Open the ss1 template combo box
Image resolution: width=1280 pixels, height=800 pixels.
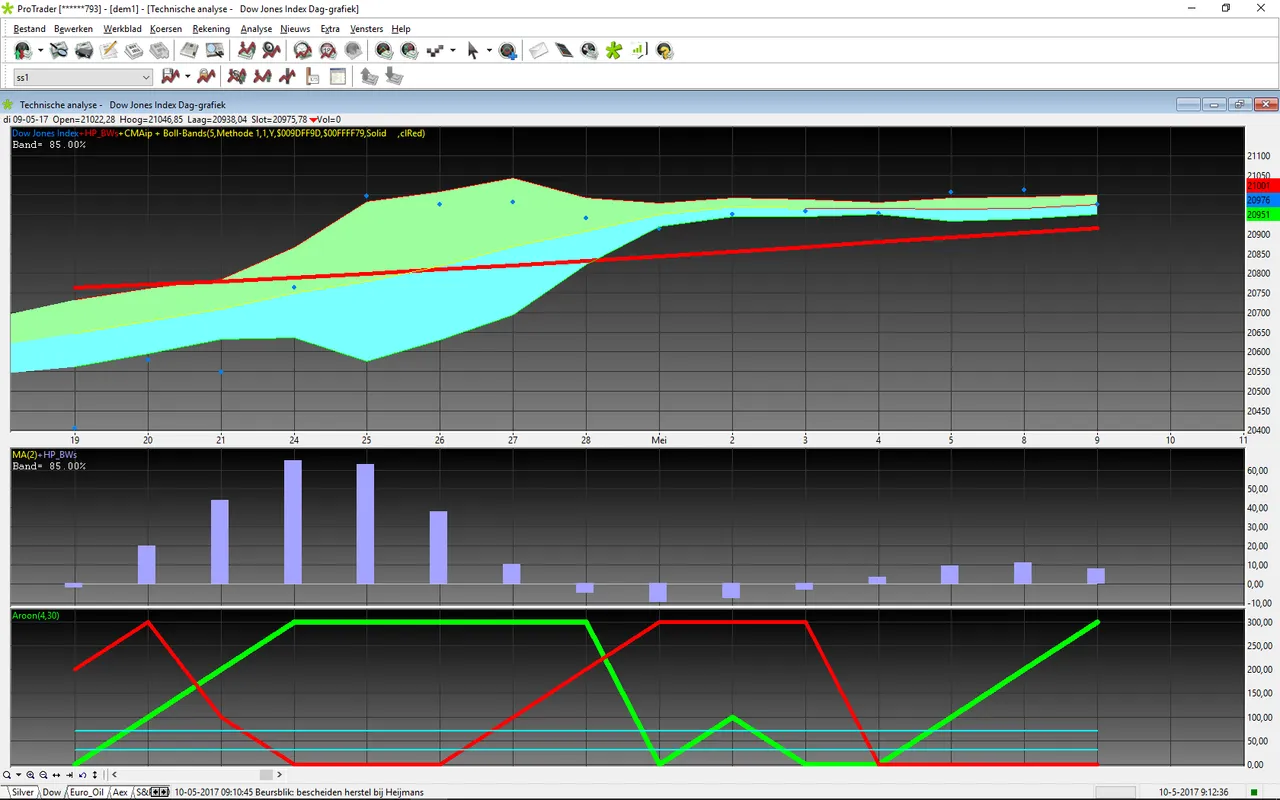[83, 77]
